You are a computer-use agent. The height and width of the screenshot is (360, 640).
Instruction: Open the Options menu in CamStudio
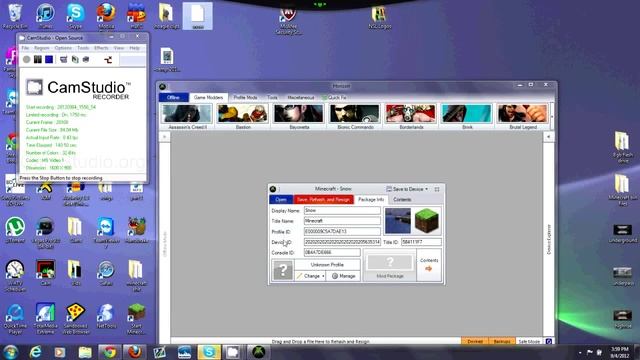click(63, 48)
